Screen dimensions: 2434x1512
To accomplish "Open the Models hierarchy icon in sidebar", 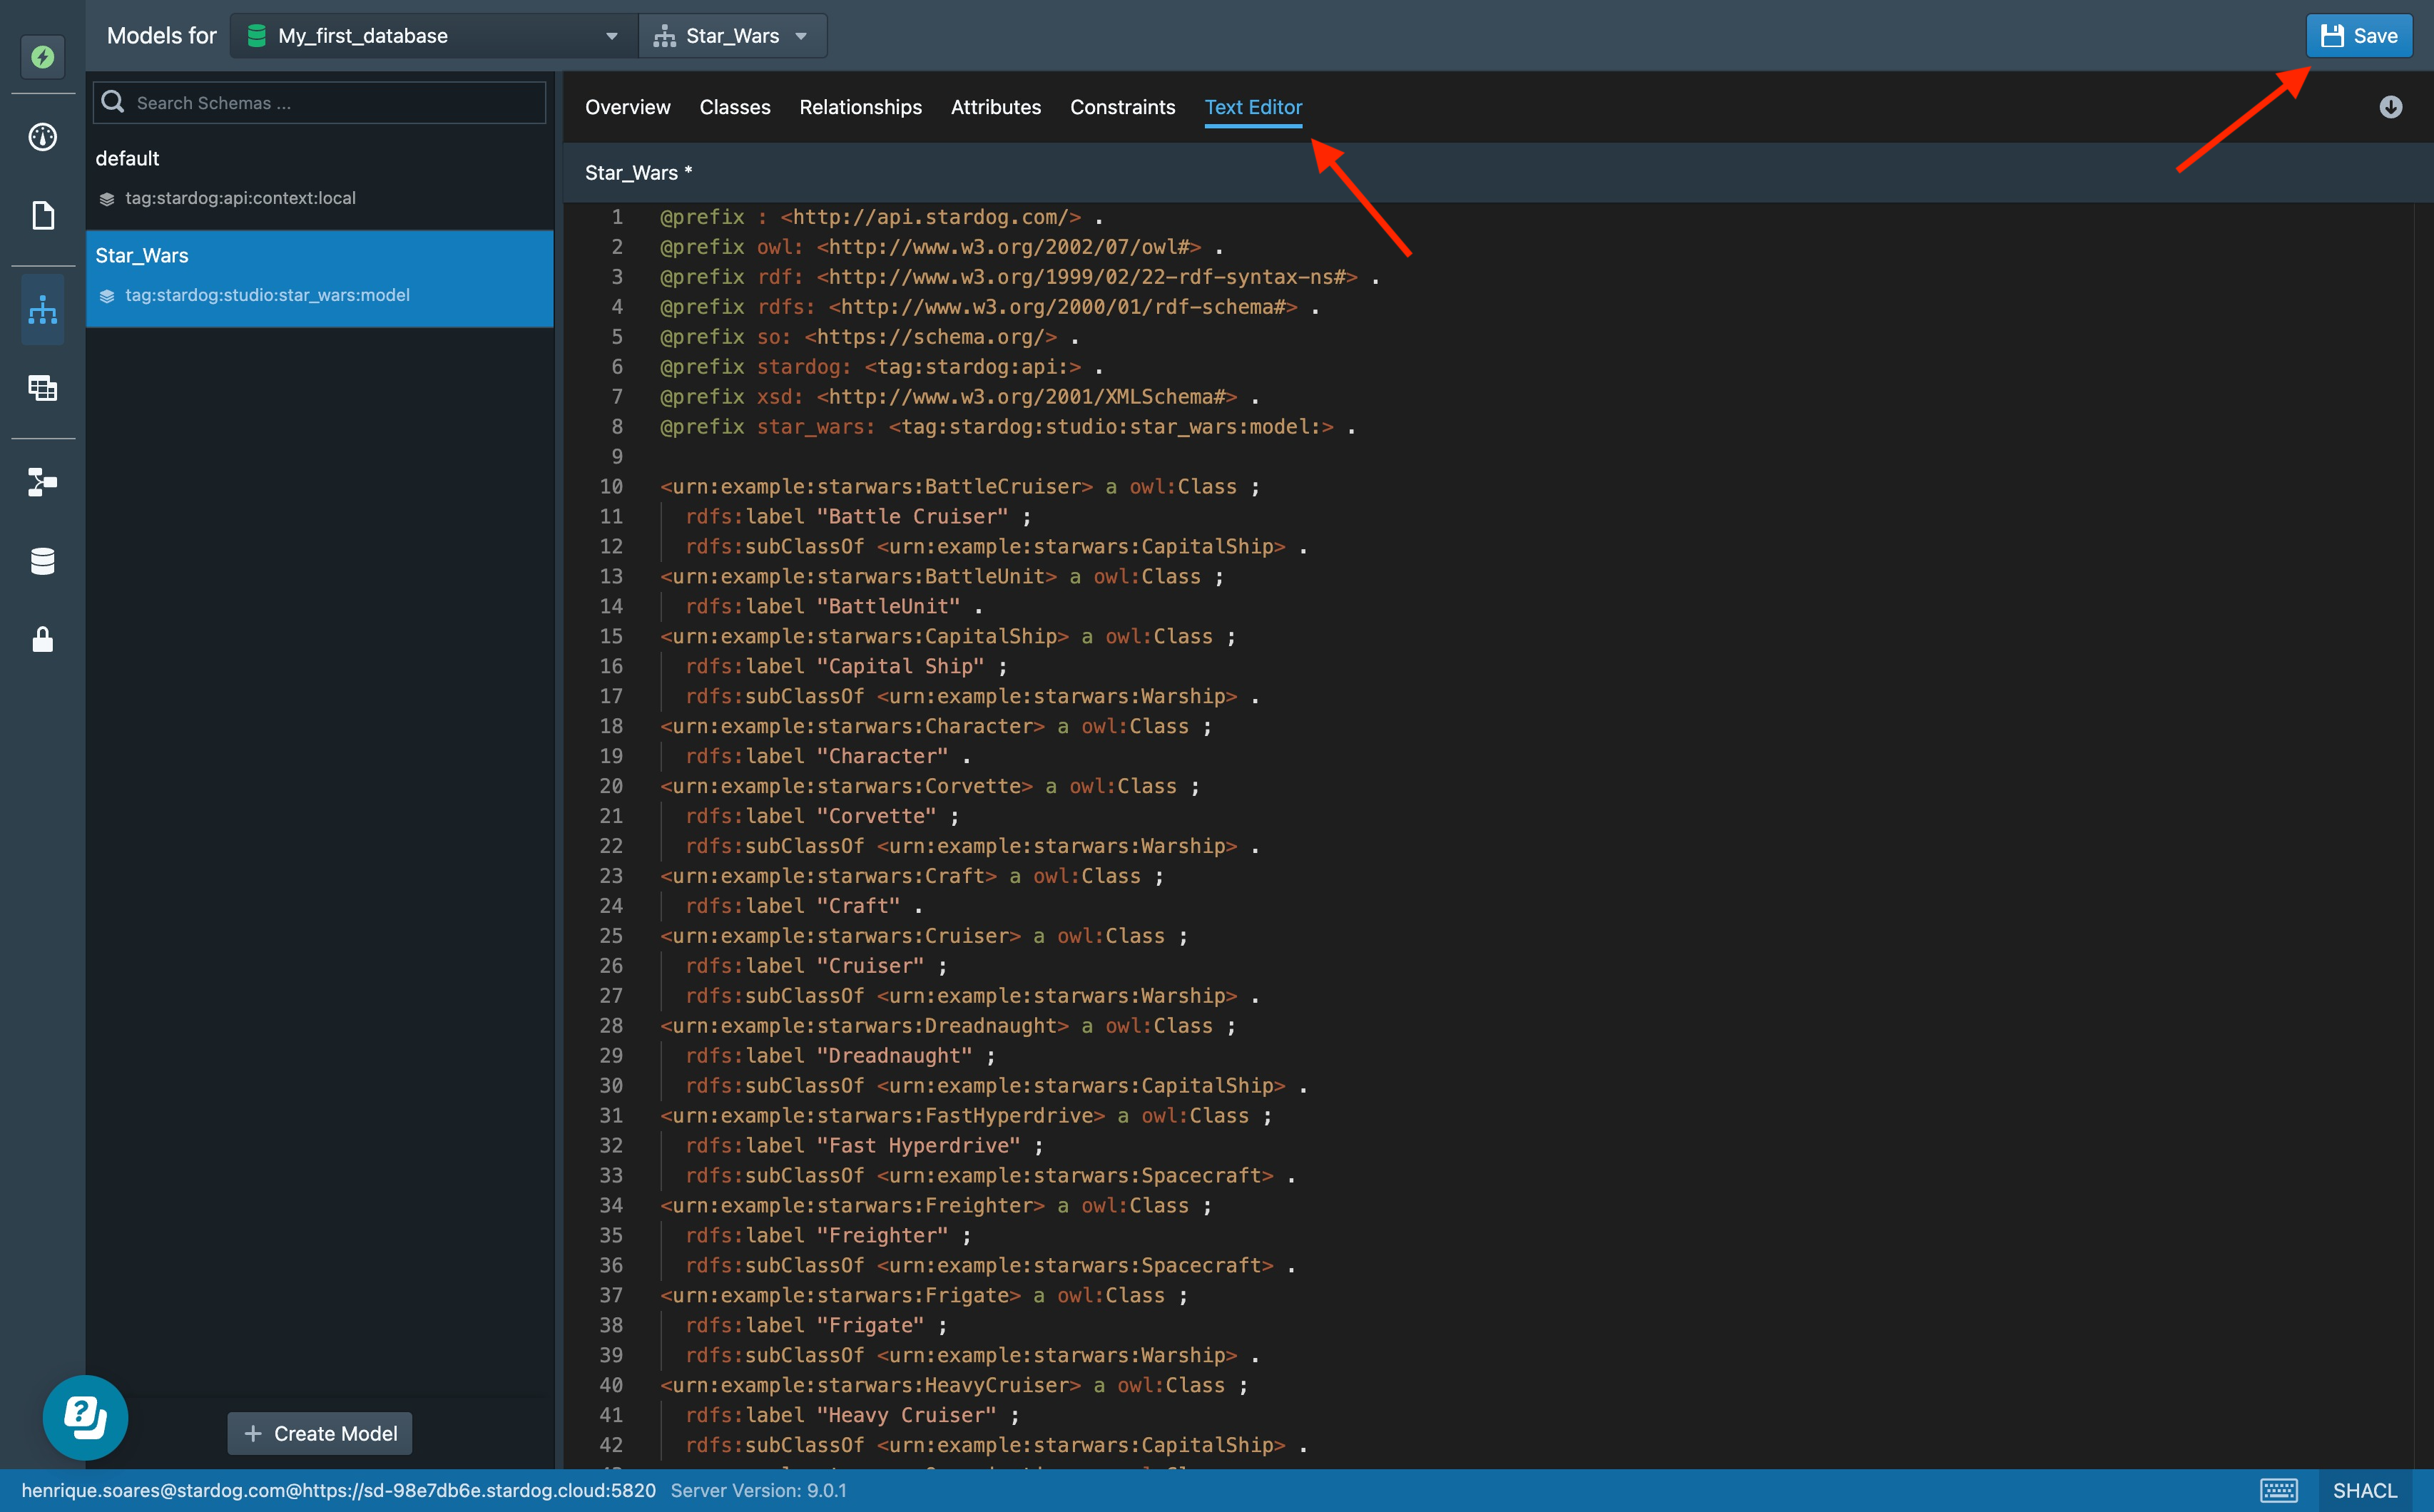I will pos(42,310).
